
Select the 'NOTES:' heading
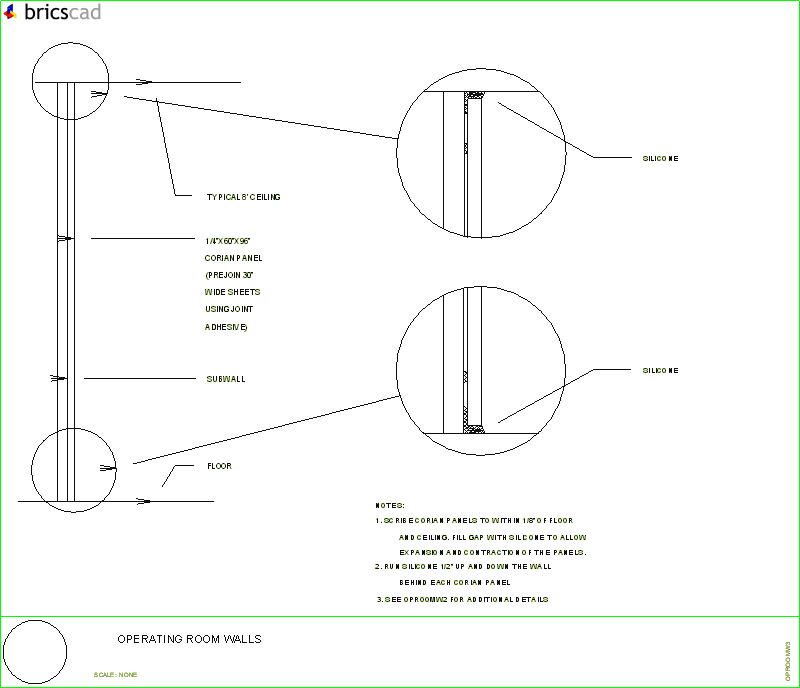pyautogui.click(x=390, y=506)
